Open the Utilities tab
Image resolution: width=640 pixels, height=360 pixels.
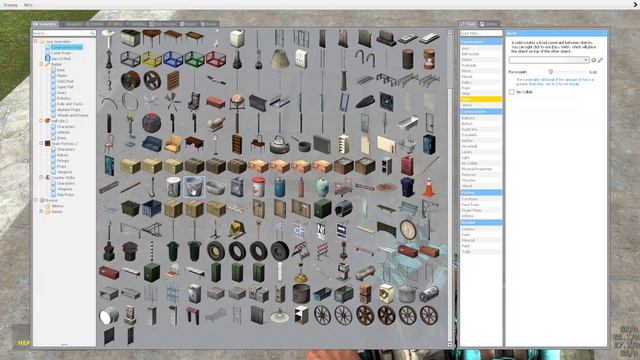click(489, 24)
